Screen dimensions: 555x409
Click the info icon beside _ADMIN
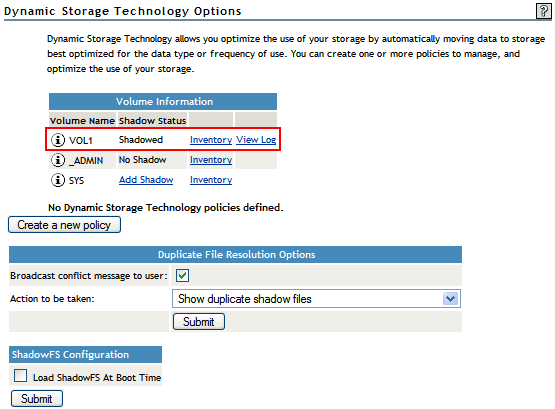pos(58,160)
